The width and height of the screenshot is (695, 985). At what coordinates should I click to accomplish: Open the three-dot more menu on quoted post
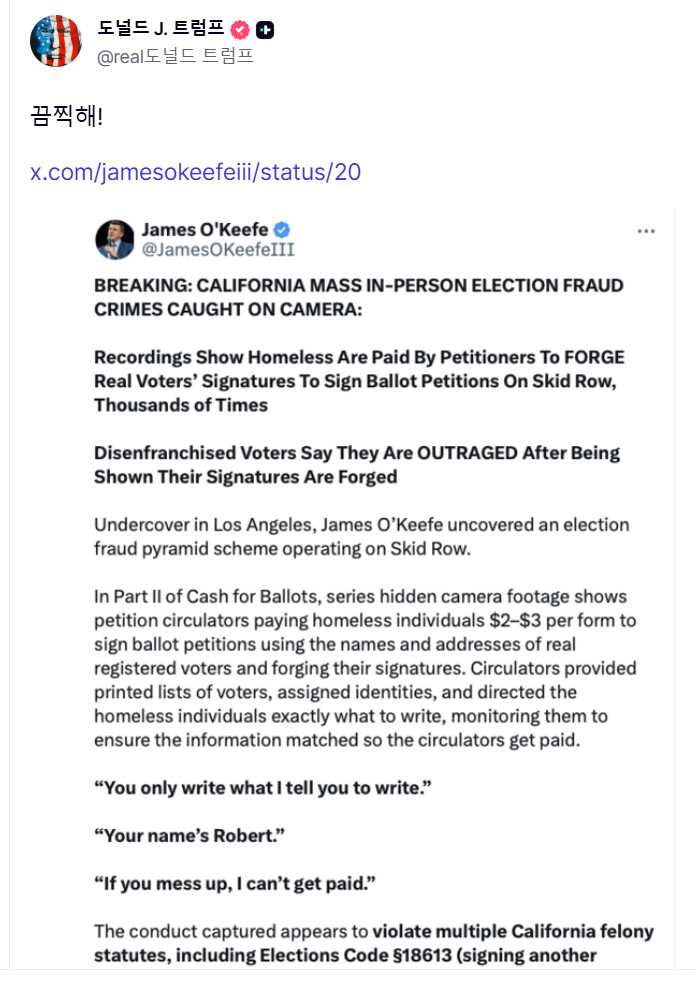point(646,231)
